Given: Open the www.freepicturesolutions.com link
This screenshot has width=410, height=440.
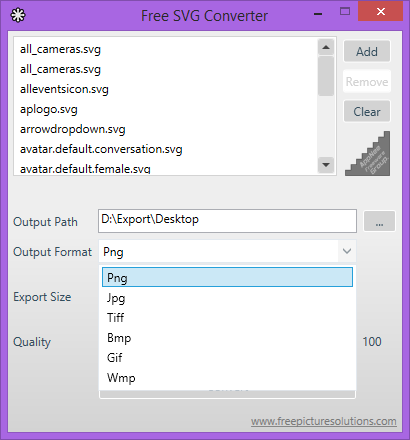Looking at the screenshot, I should click(324, 421).
